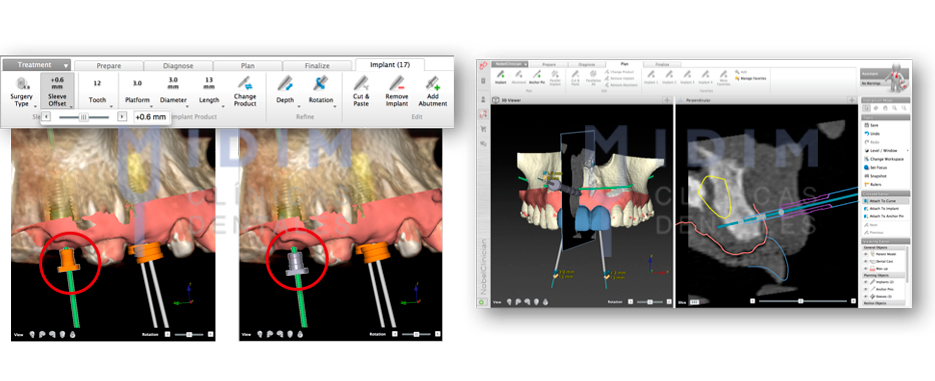Select the Implant 1 favorite in NobelClinician

[x=652, y=76]
